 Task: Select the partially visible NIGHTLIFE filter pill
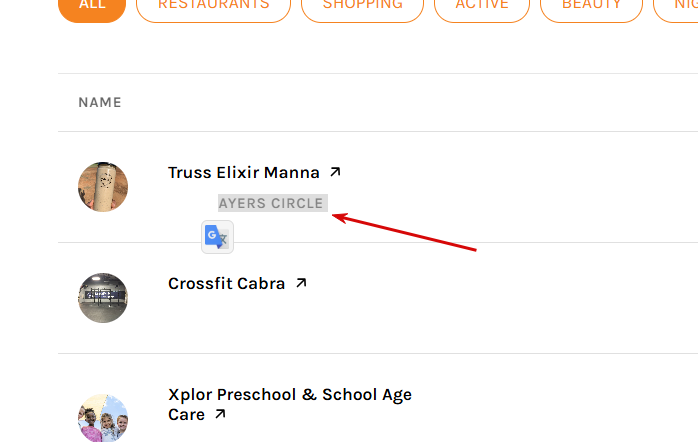coord(676,6)
